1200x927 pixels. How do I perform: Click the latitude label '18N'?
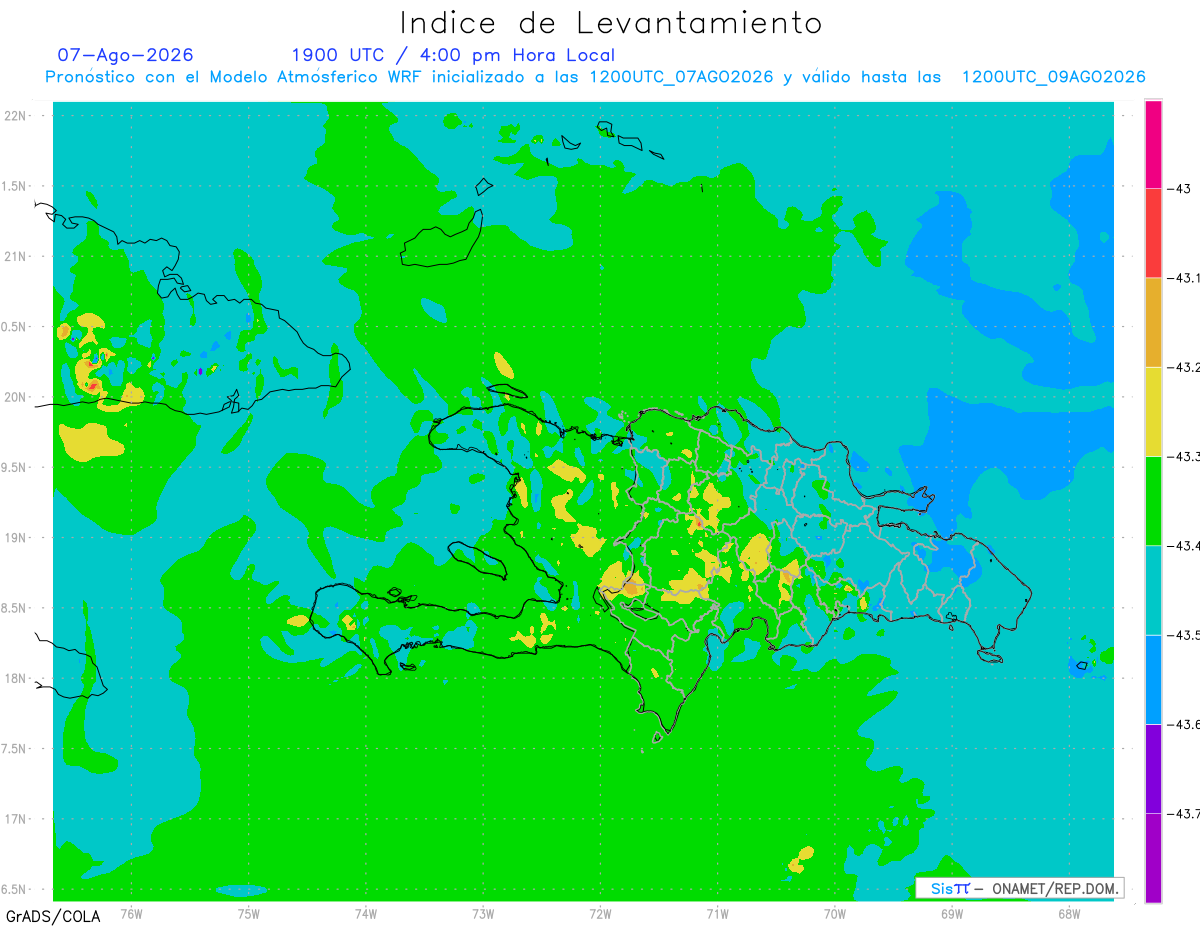click(x=15, y=678)
